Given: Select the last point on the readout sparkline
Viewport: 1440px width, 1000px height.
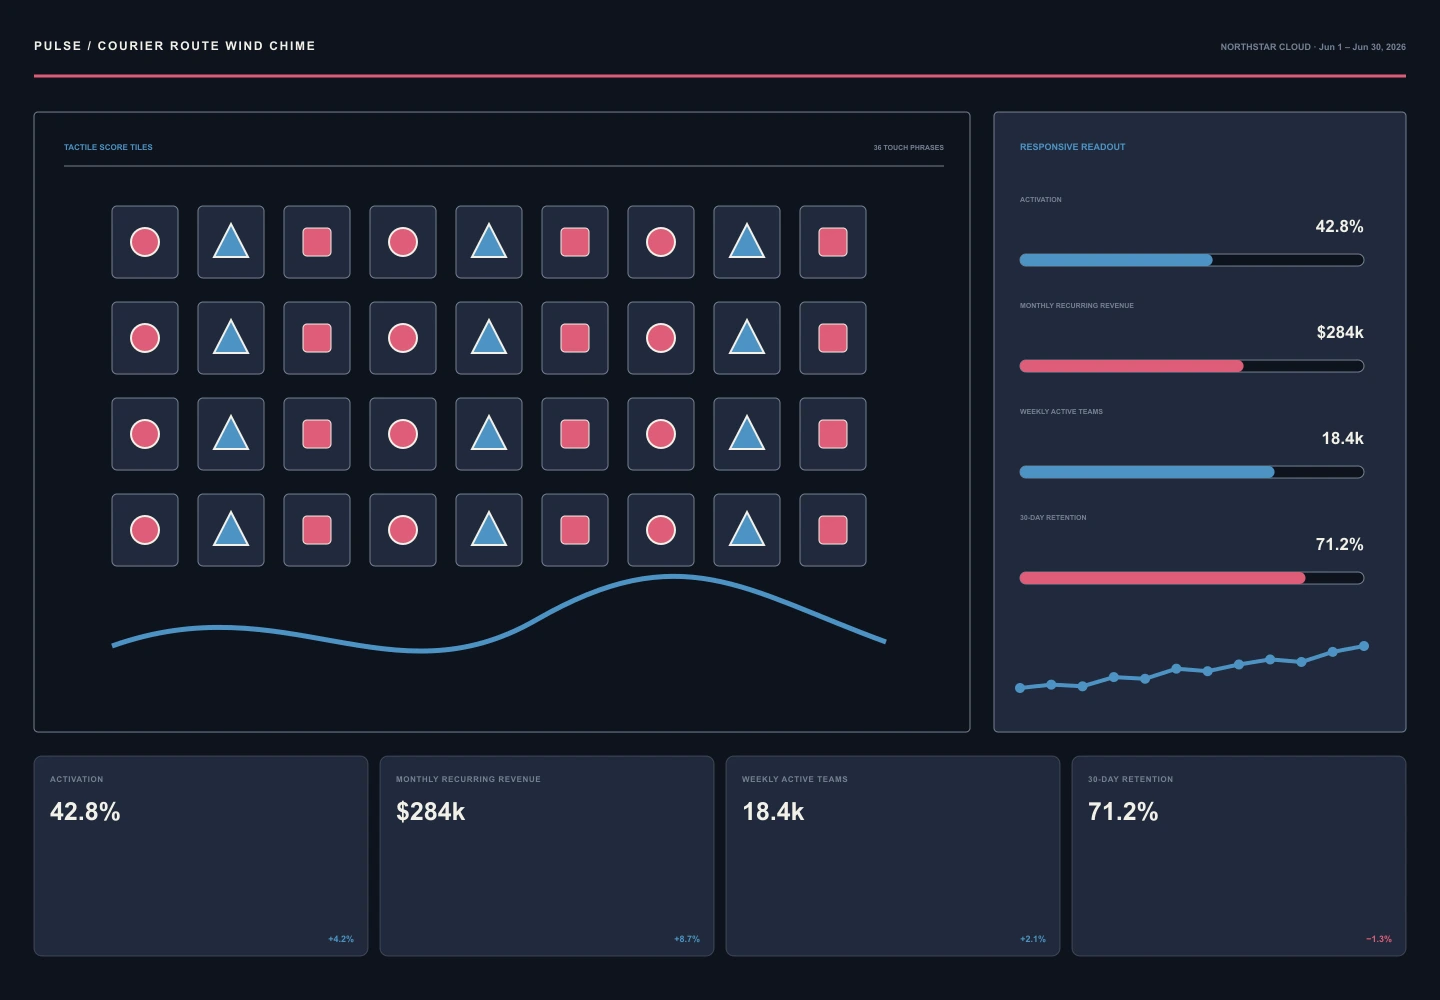Looking at the screenshot, I should click(x=1364, y=646).
